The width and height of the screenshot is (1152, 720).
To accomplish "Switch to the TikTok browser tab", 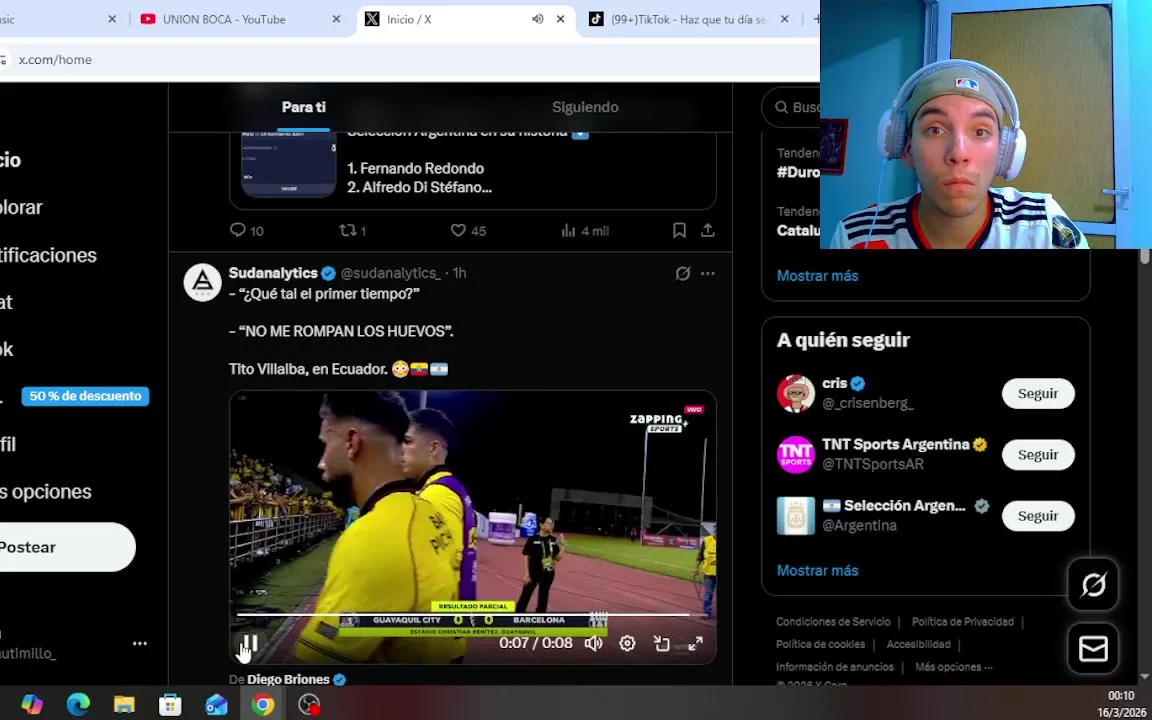I will (x=688, y=19).
